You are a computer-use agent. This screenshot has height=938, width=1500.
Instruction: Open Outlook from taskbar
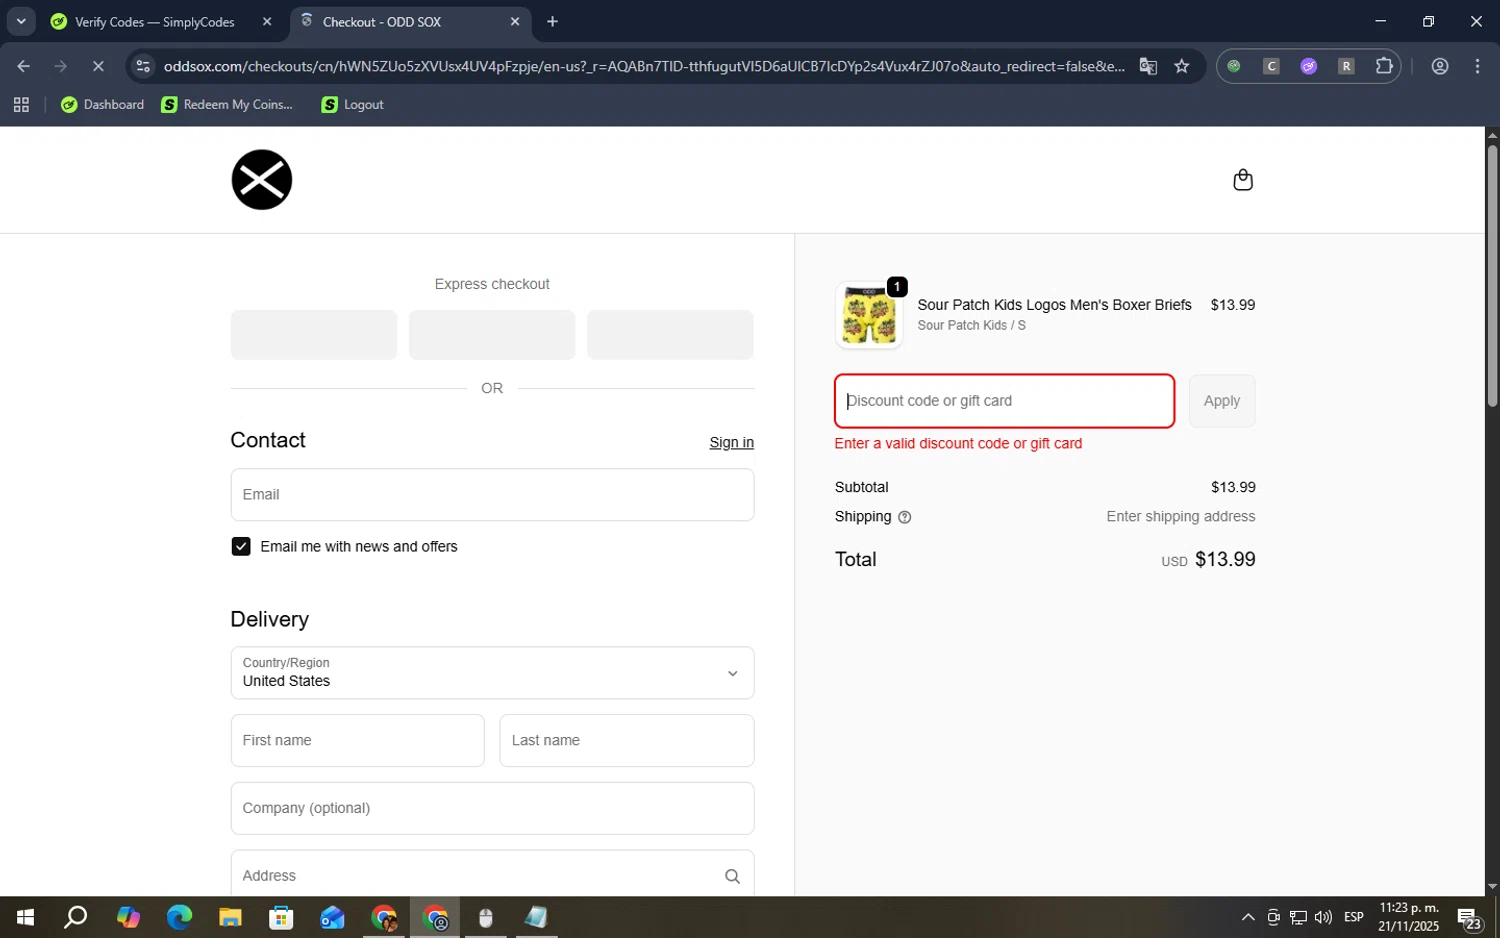pos(332,917)
